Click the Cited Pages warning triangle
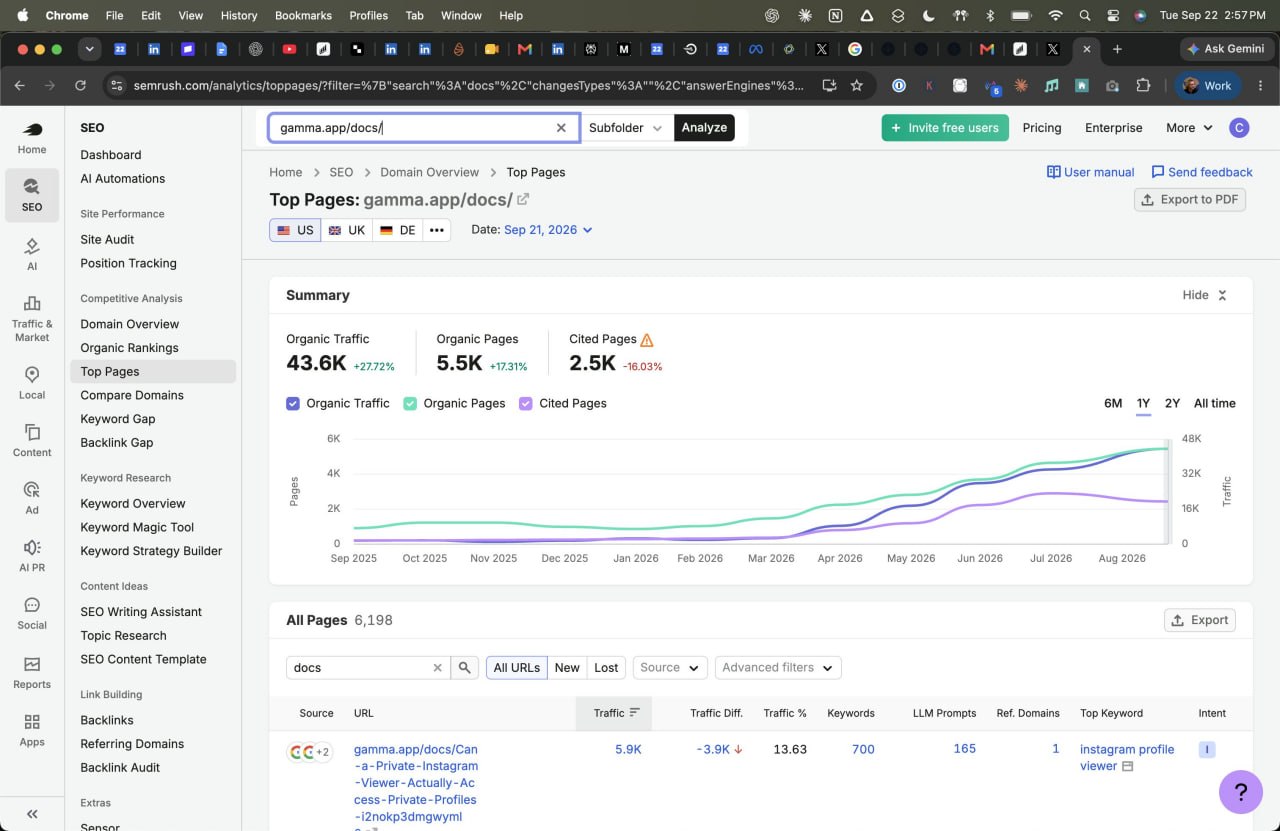The height and width of the screenshot is (831, 1280). [647, 339]
